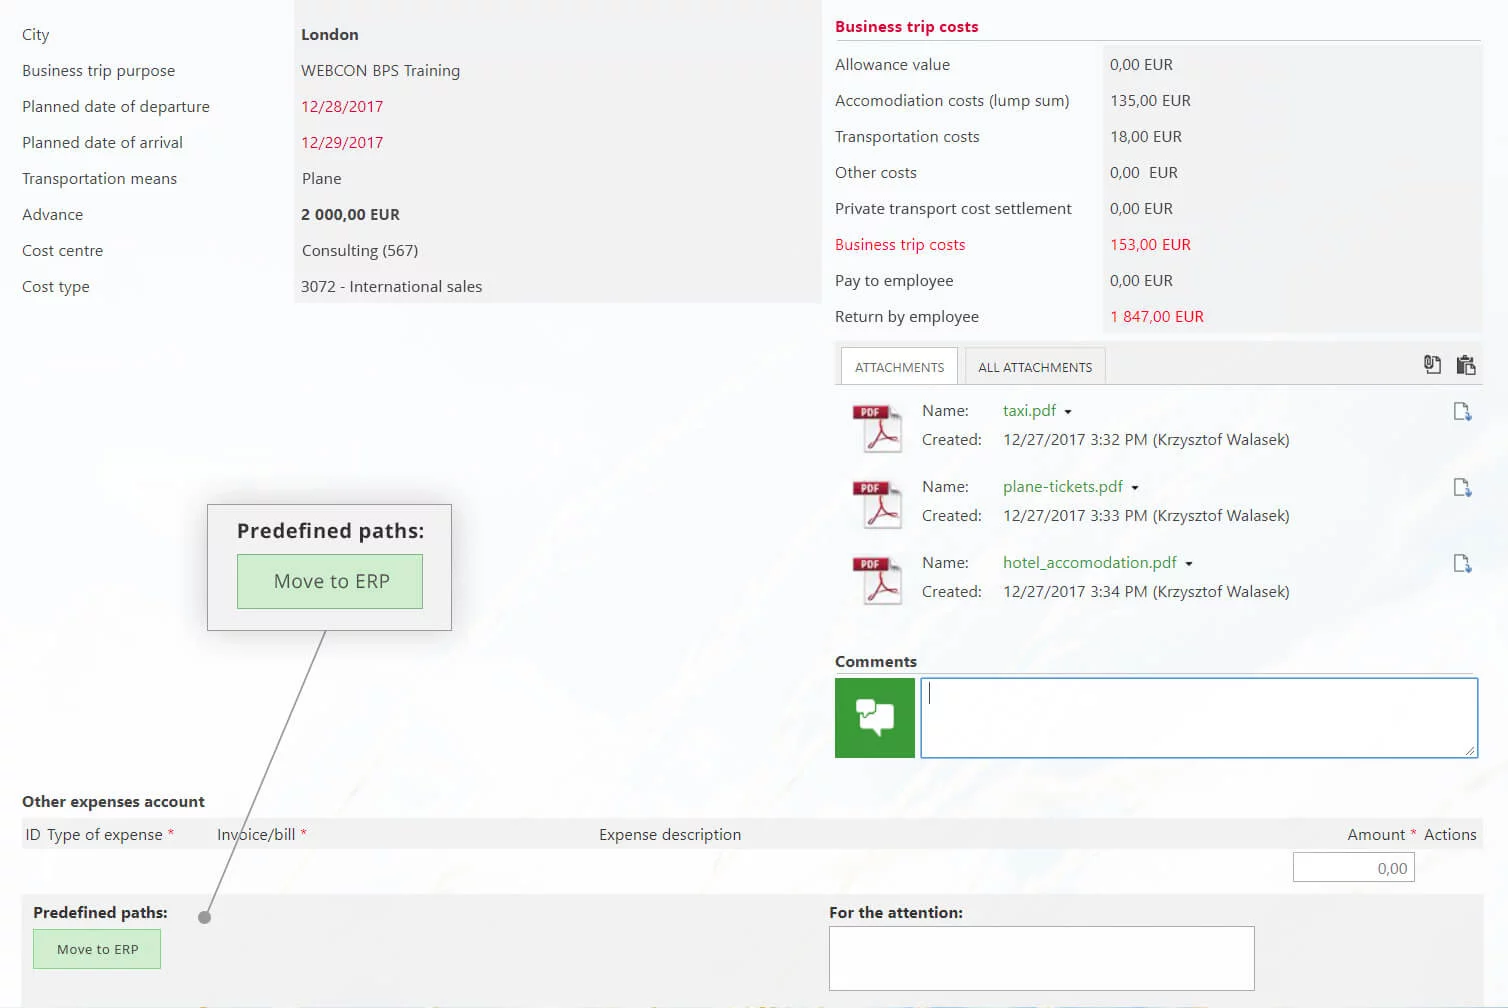The height and width of the screenshot is (1008, 1508).
Task: Click the 12/29/2017 arrival date
Action: coord(342,143)
